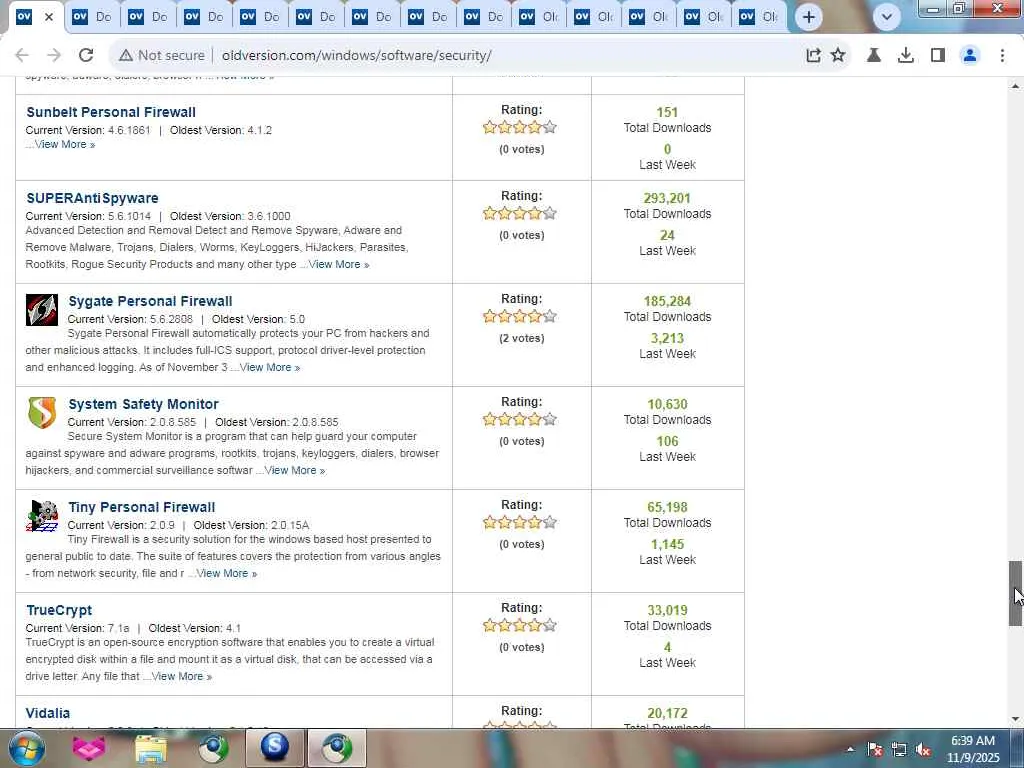Click the page vertical scrollbar thumb
Viewport: 1024px width, 768px height.
click(1015, 593)
